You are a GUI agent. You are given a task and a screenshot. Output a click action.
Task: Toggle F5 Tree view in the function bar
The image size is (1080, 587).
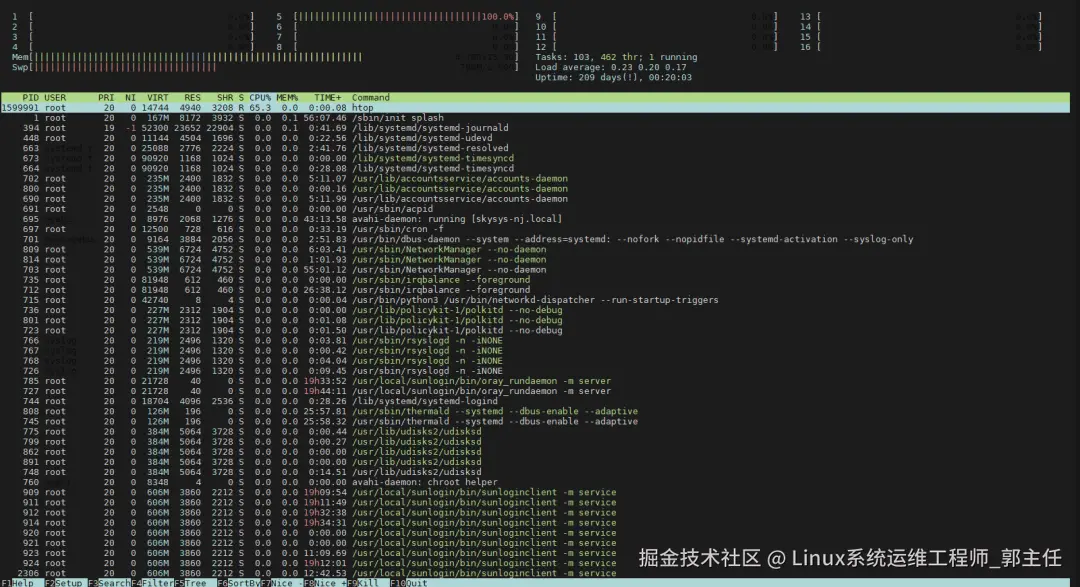[191, 583]
